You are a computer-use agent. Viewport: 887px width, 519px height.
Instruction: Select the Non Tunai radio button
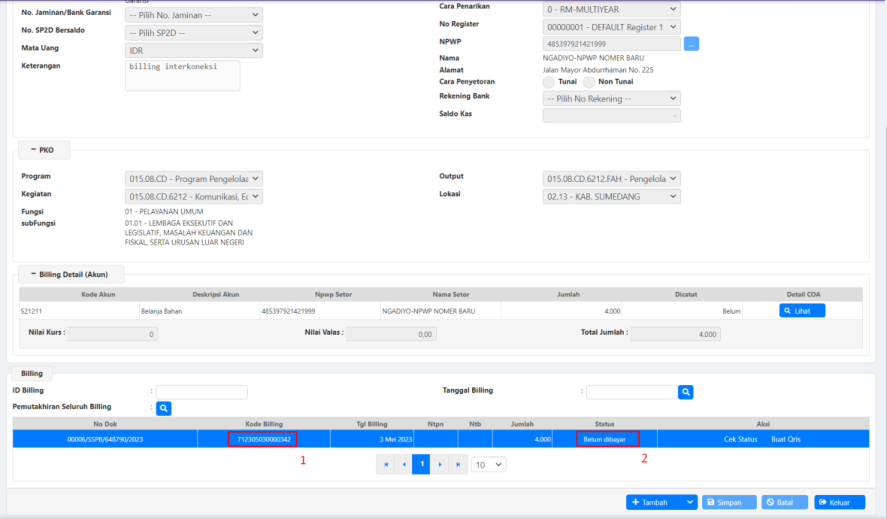[590, 82]
